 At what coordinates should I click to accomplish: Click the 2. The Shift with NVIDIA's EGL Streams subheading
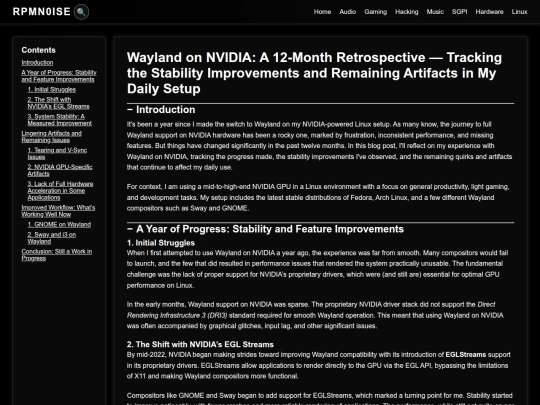click(200, 345)
